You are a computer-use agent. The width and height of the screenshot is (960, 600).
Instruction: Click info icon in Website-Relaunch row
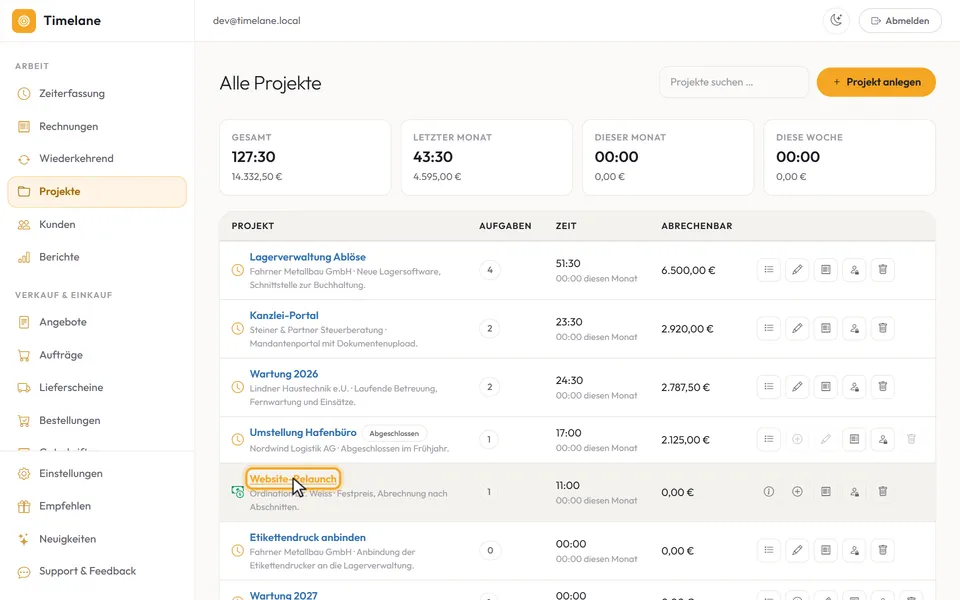coord(768,492)
